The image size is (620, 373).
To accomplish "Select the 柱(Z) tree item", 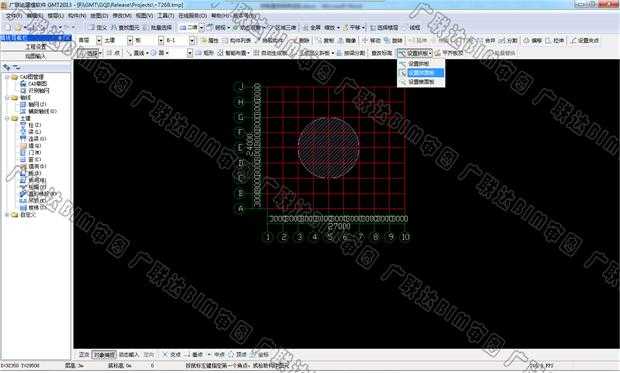I will click(34, 125).
